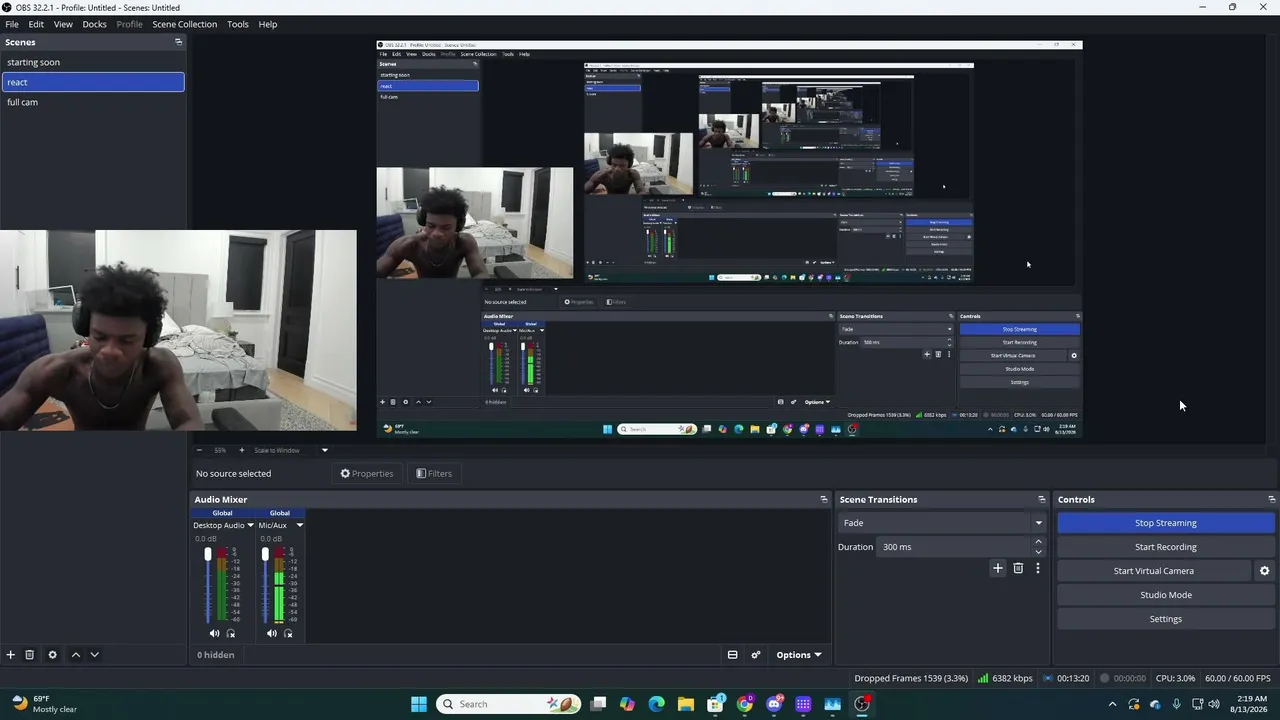Open Windows Start menu

(419, 704)
